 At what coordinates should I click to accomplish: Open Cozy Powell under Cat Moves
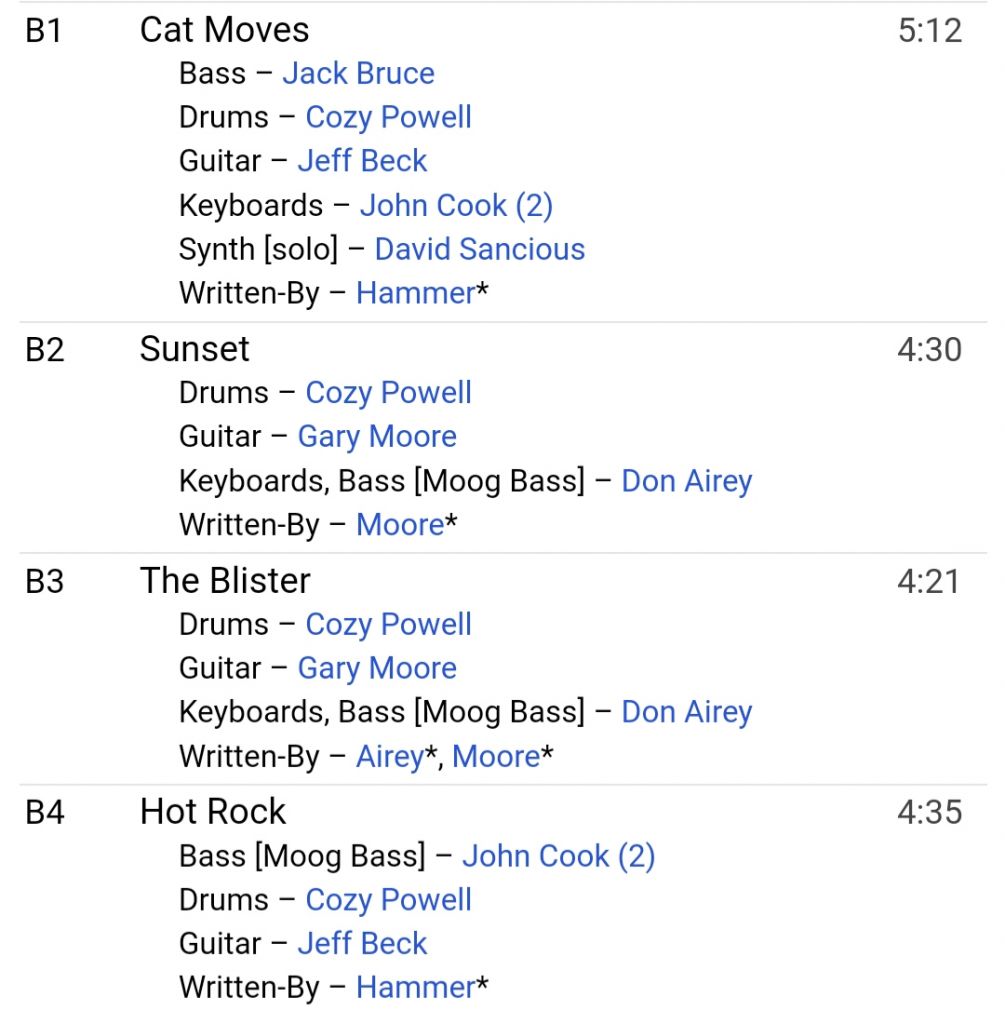389,118
